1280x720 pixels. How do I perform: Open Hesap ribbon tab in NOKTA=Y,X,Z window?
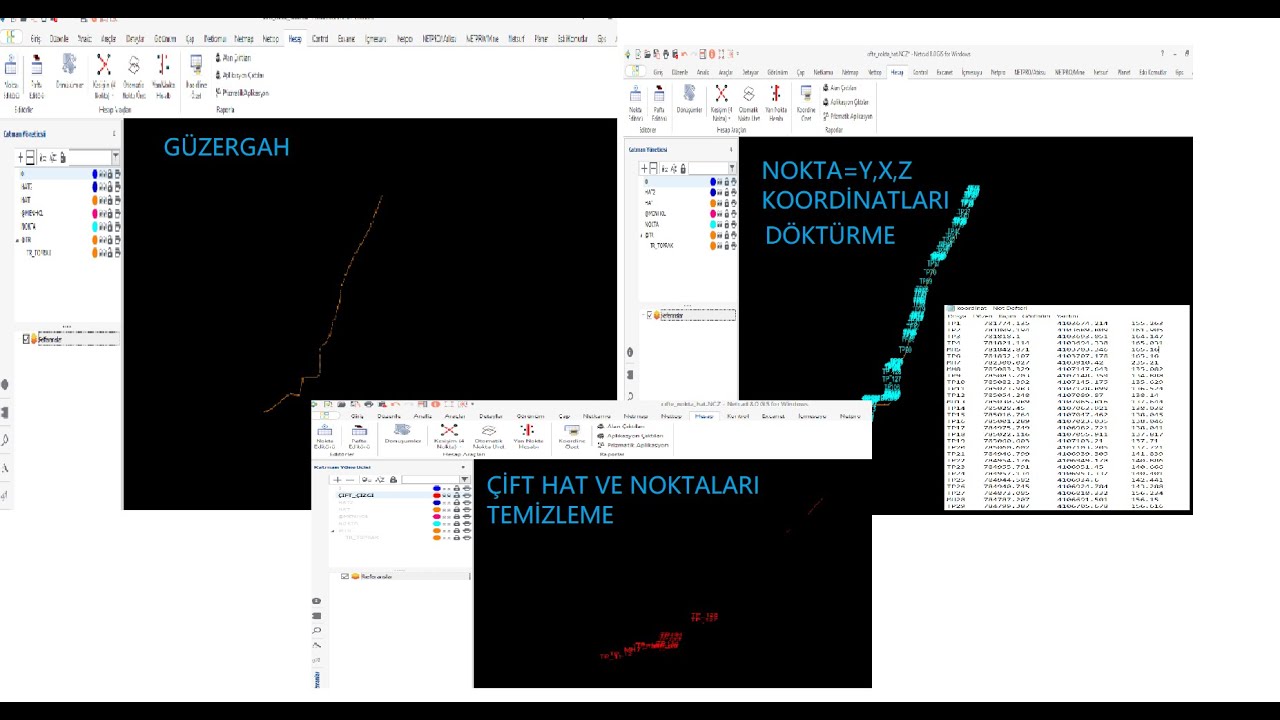click(897, 72)
